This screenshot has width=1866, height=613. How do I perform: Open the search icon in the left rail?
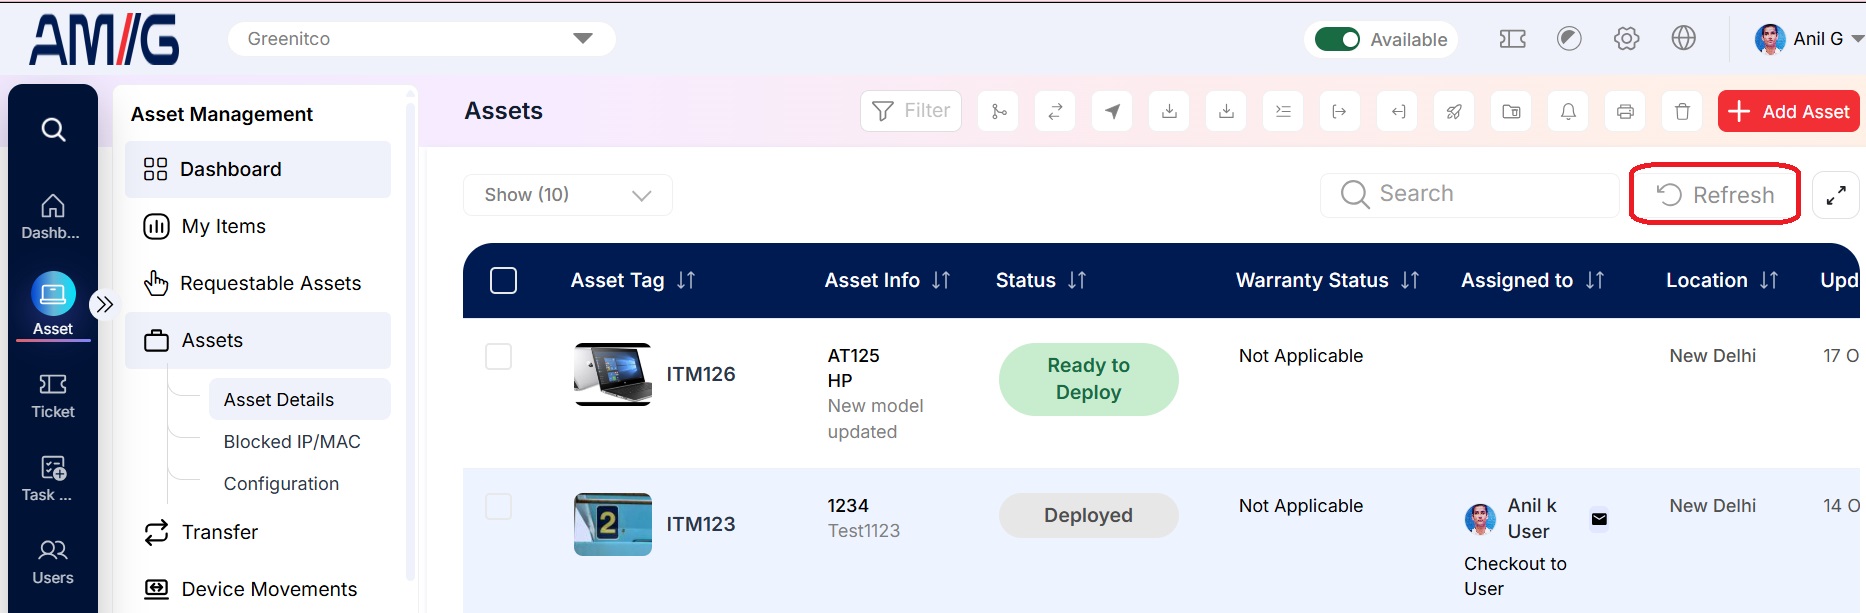tap(53, 129)
